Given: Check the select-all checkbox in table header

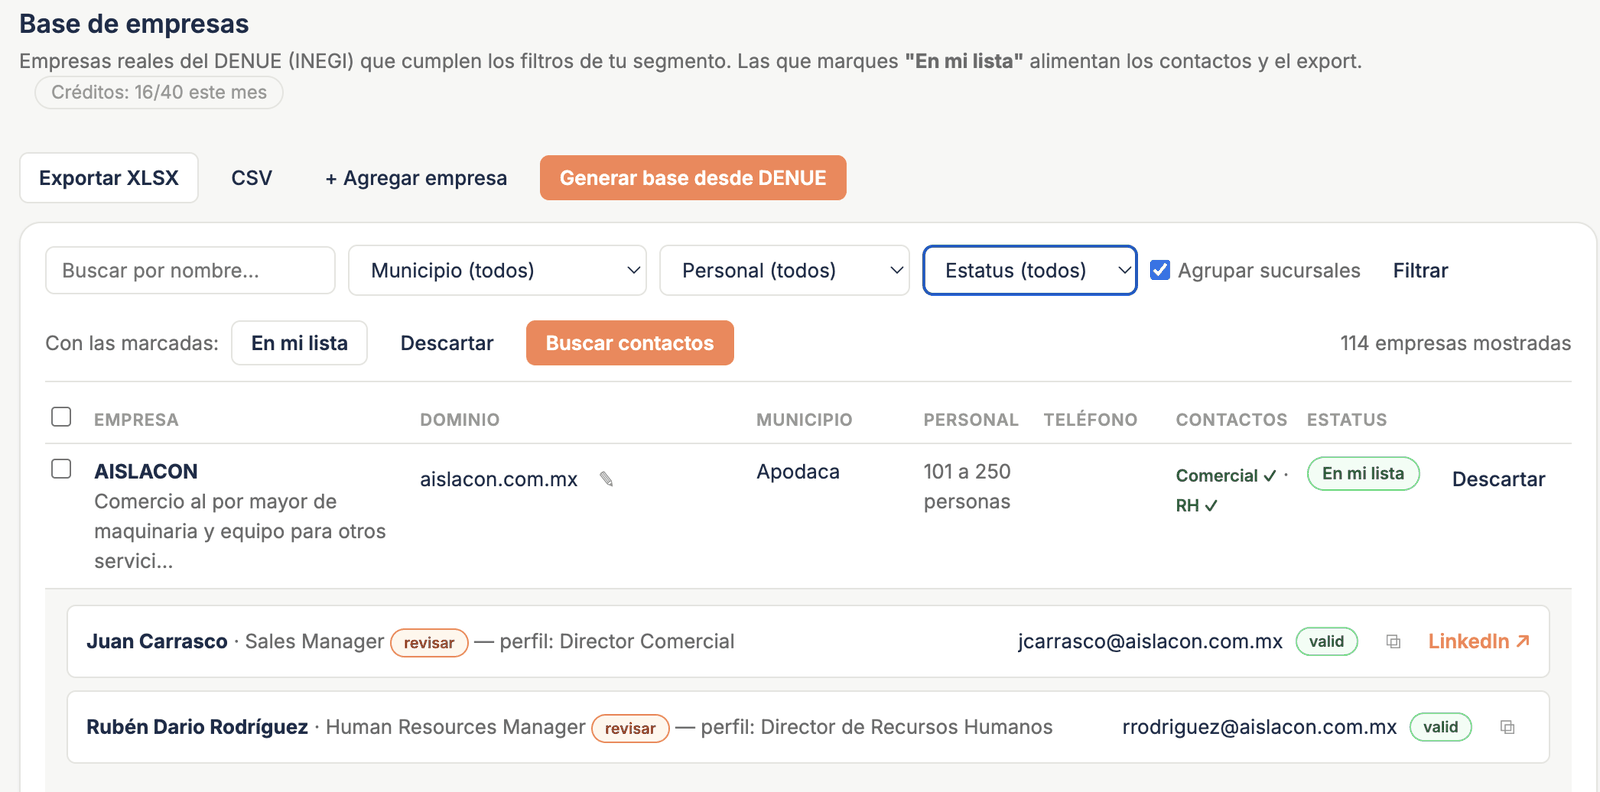Looking at the screenshot, I should pos(61,416).
